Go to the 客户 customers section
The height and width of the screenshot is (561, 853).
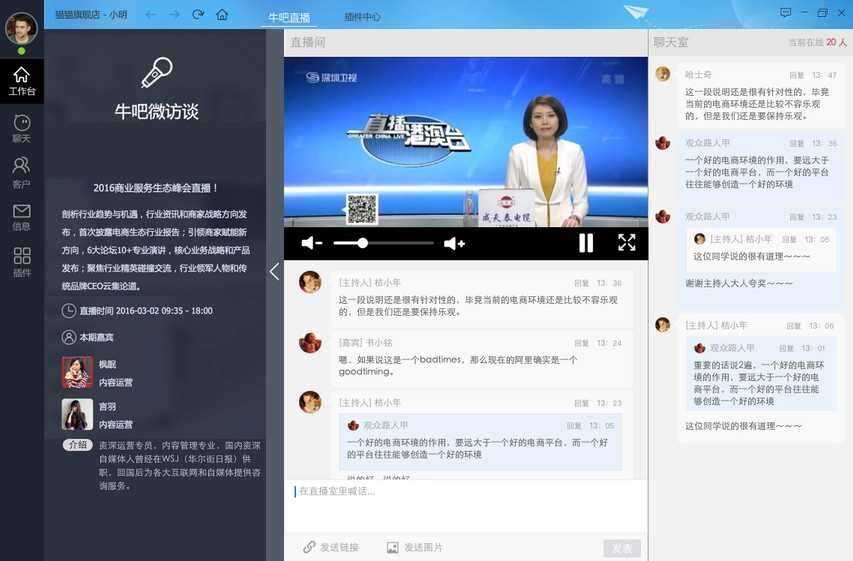coord(21,172)
